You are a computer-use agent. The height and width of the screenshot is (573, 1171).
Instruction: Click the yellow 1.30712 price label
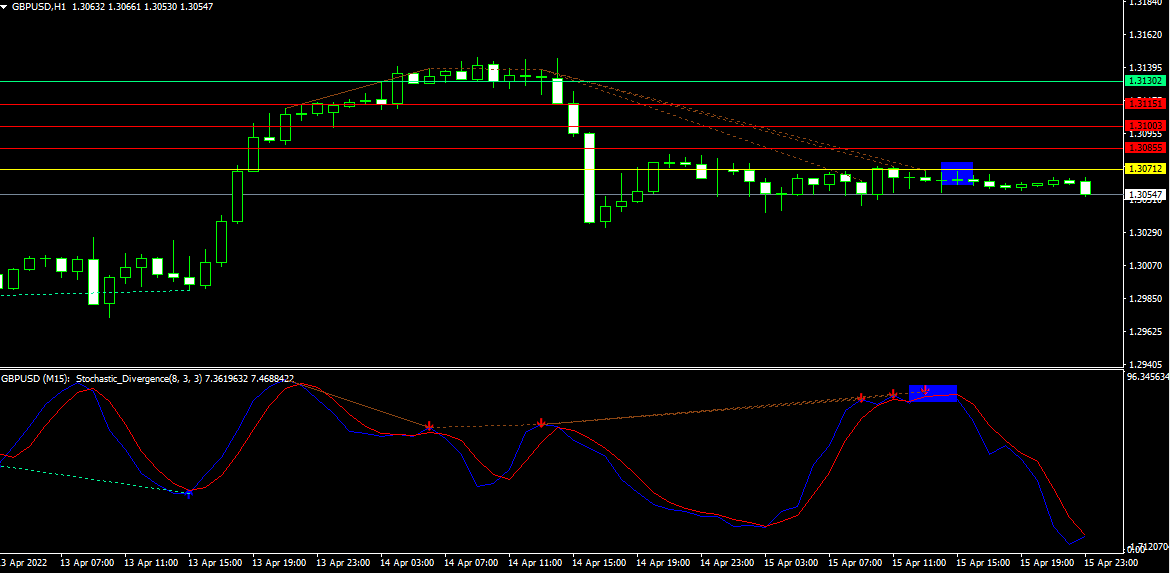point(1145,169)
